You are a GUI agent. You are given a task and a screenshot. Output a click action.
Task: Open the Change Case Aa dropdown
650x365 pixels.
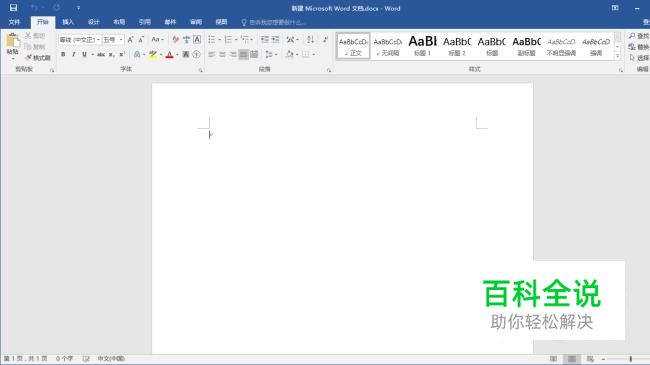(157, 39)
